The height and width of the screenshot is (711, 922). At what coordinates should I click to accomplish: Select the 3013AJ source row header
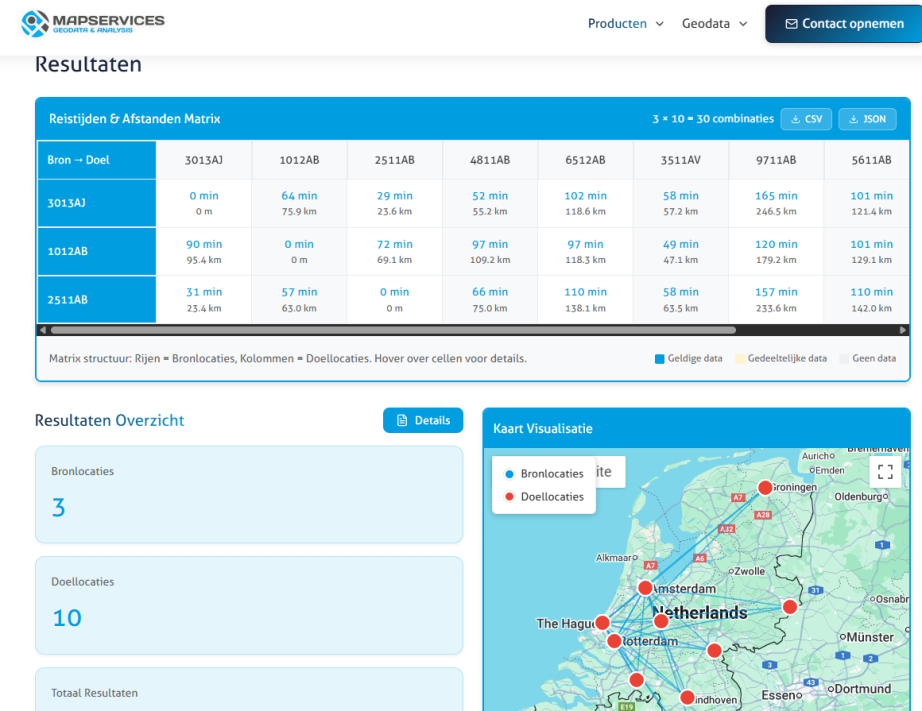tap(96, 203)
